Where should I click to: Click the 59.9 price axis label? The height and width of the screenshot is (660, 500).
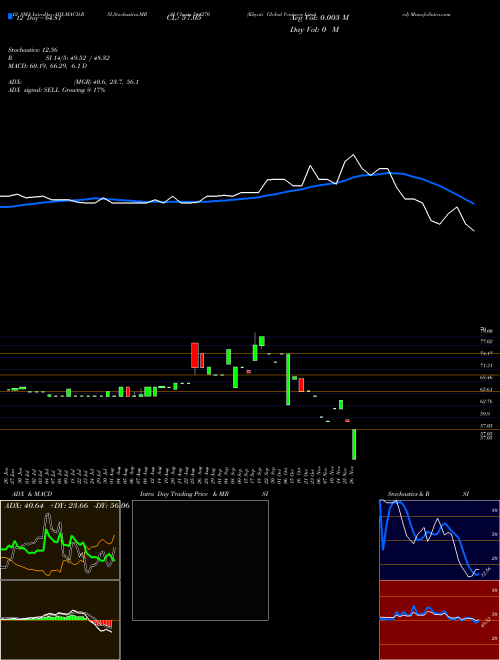point(486,414)
